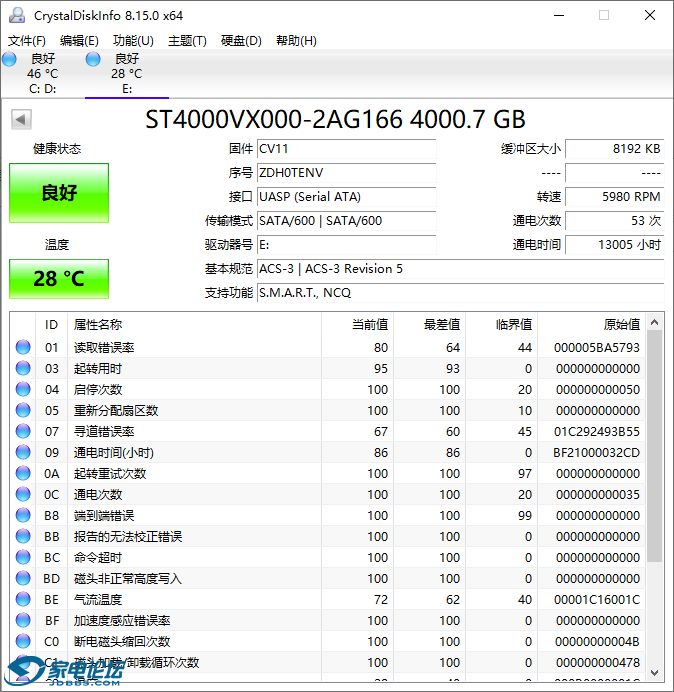Click the 健康状态 label
The image size is (674, 692).
click(57, 149)
